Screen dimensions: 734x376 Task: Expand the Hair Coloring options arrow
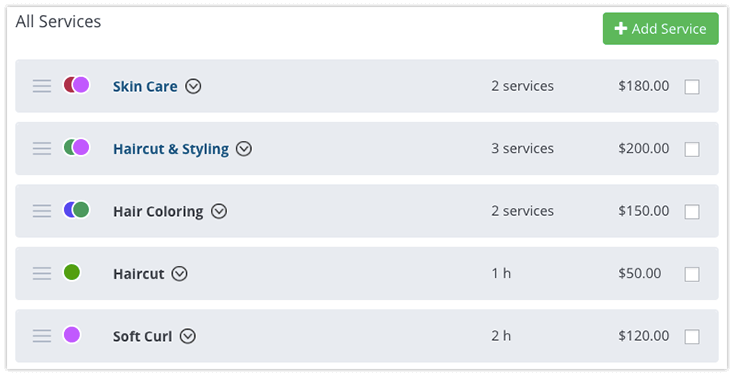click(219, 211)
